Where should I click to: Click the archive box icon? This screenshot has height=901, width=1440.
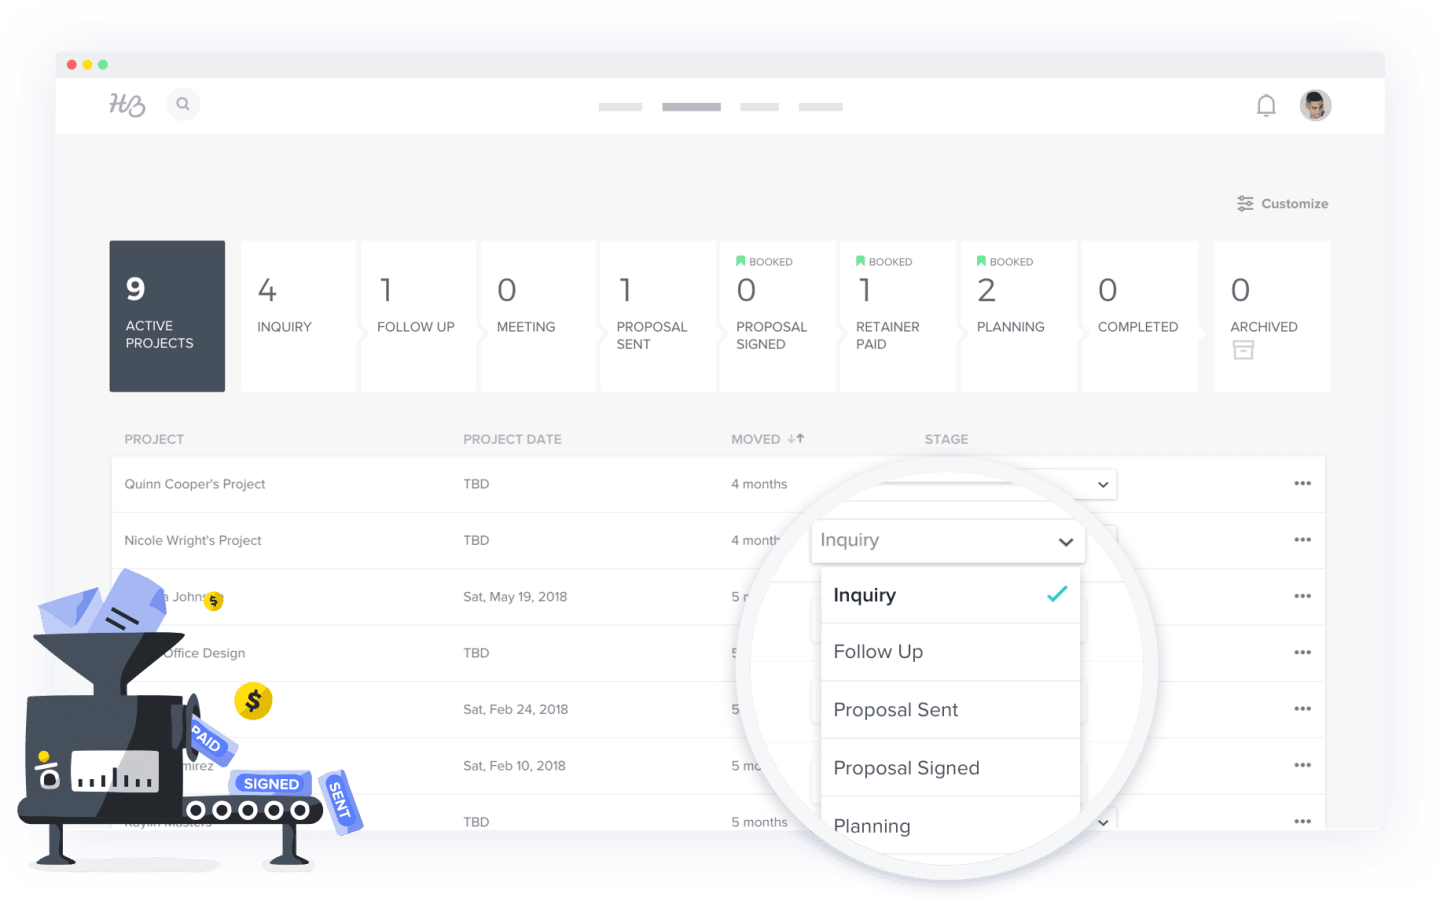[1243, 350]
